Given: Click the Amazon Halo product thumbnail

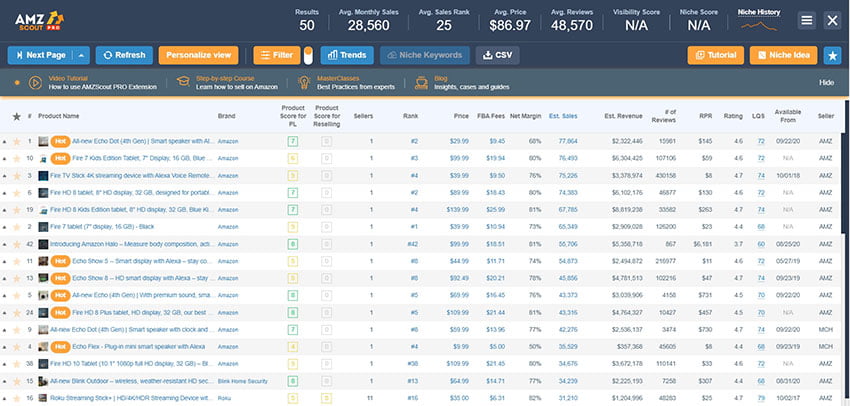Looking at the screenshot, I should (x=43, y=244).
